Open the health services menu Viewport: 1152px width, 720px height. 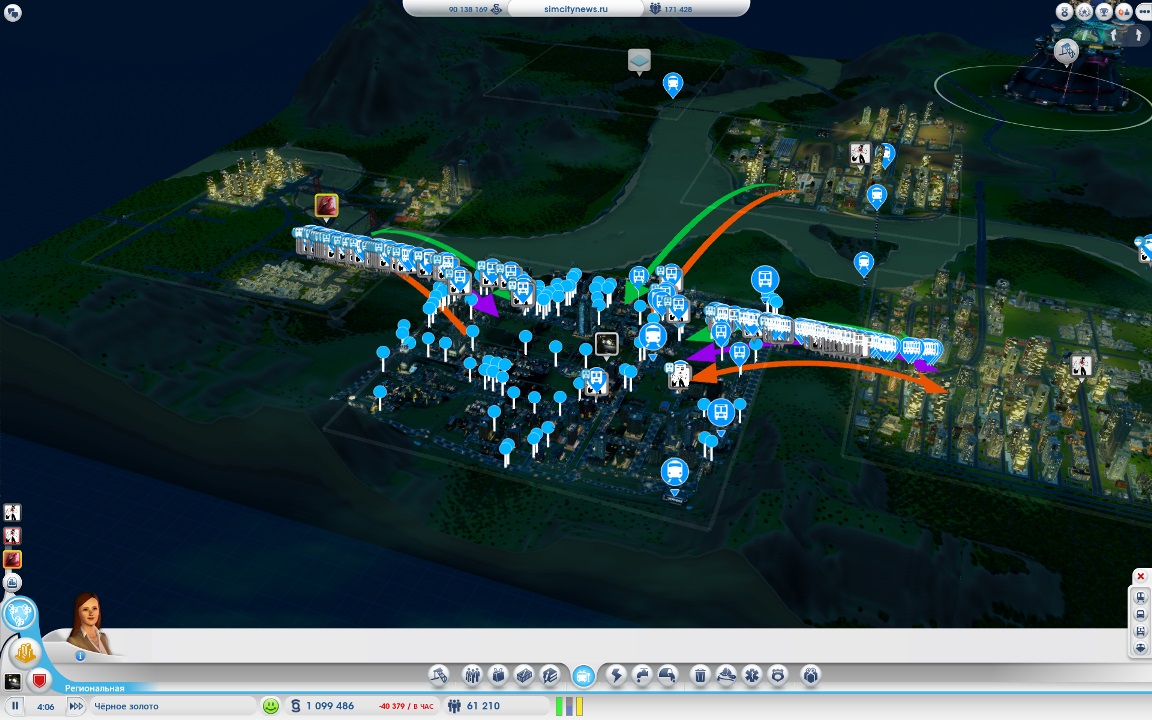[752, 674]
